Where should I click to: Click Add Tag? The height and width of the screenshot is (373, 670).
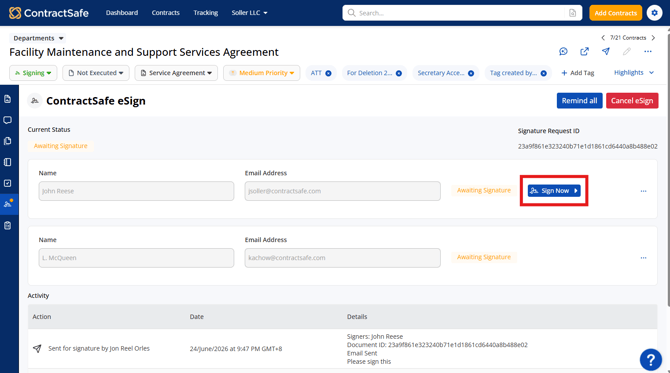coord(578,73)
